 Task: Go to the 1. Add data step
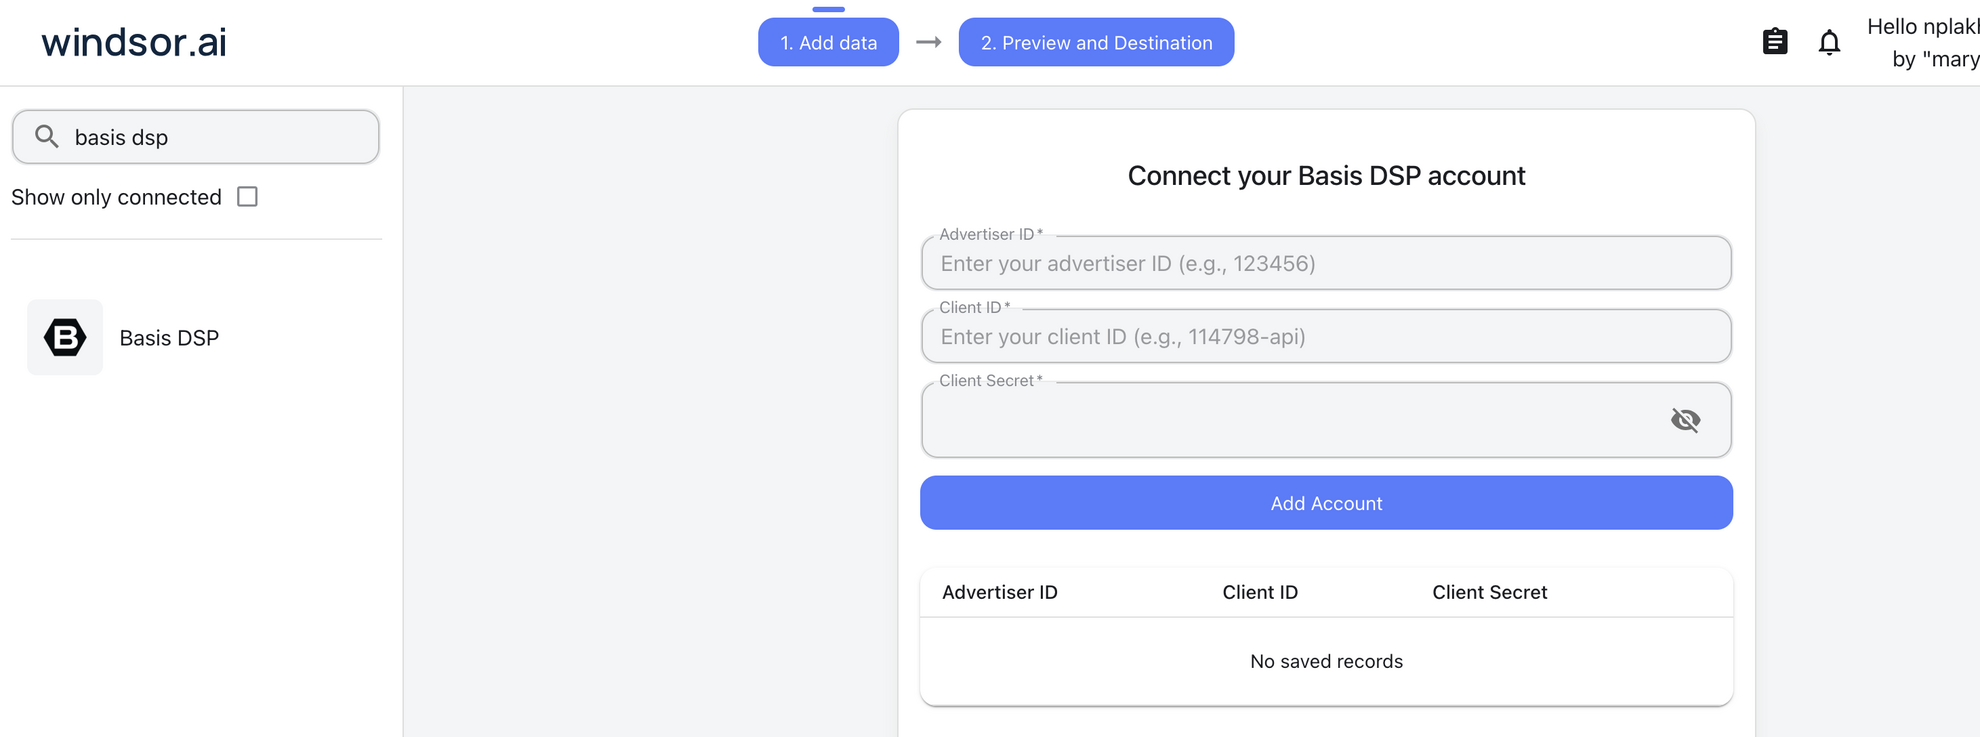[828, 42]
